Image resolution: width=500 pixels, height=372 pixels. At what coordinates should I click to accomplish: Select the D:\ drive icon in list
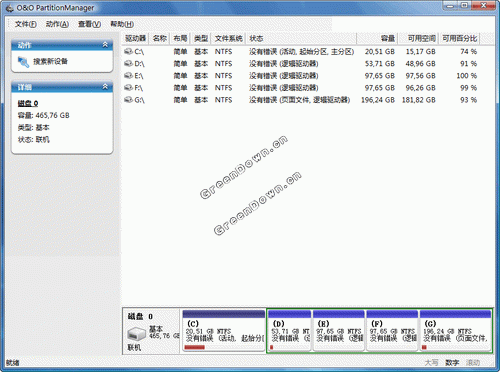(128, 64)
